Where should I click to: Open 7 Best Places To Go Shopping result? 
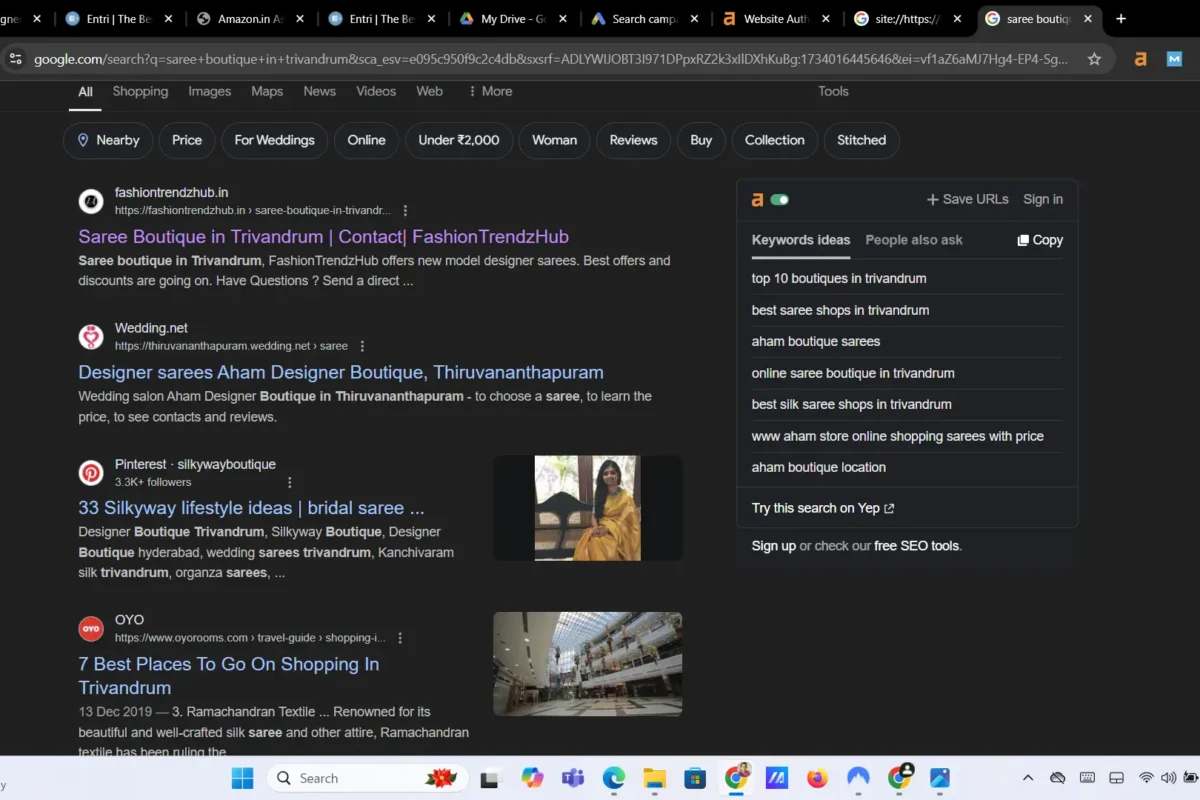click(x=229, y=676)
